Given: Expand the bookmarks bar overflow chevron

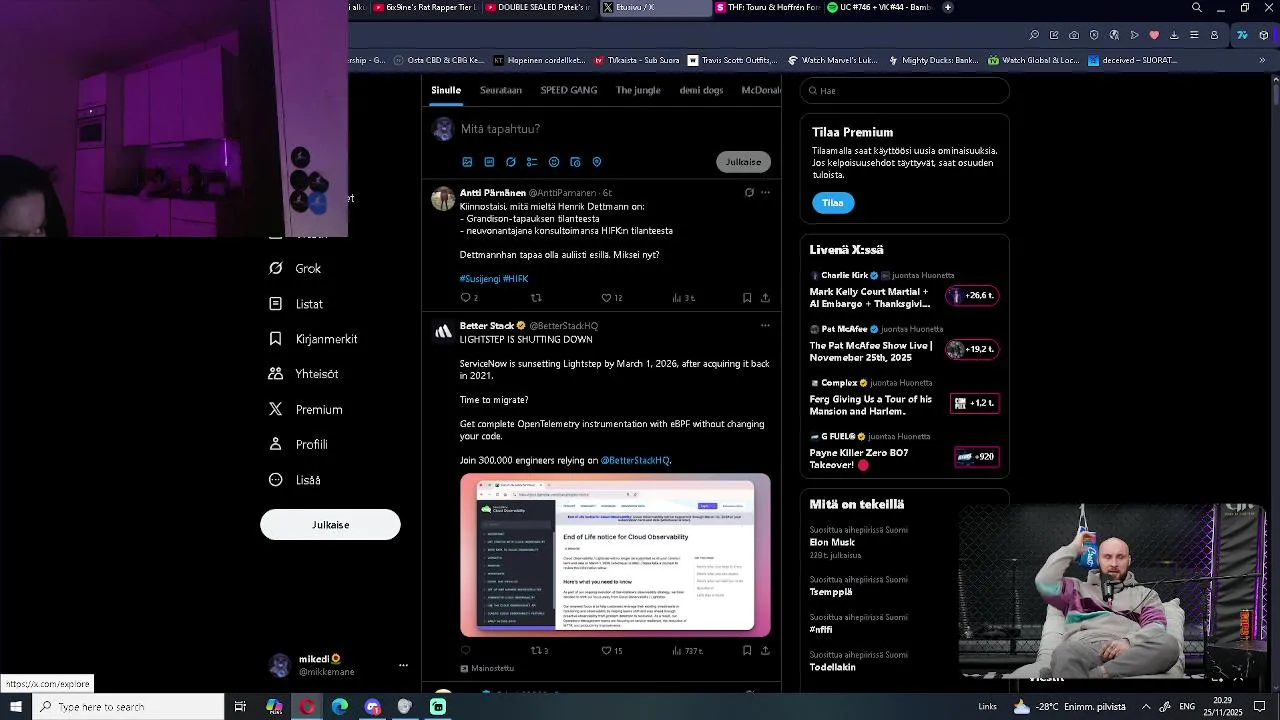Looking at the screenshot, I should 1262,60.
